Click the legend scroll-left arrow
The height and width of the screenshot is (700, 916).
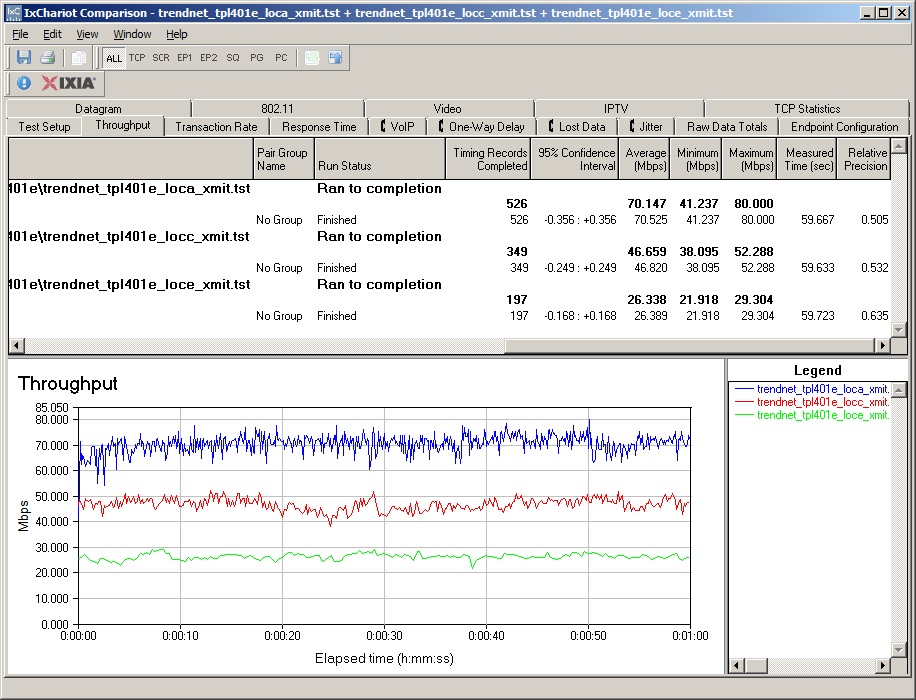click(737, 666)
